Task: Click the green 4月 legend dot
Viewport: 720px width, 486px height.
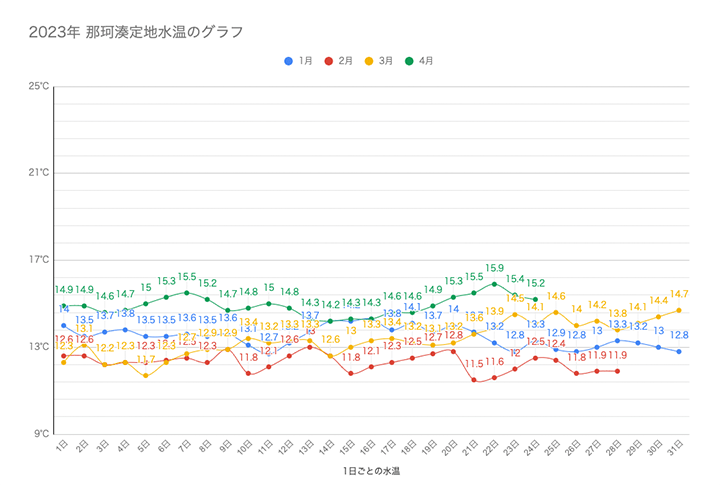Action: [409, 61]
